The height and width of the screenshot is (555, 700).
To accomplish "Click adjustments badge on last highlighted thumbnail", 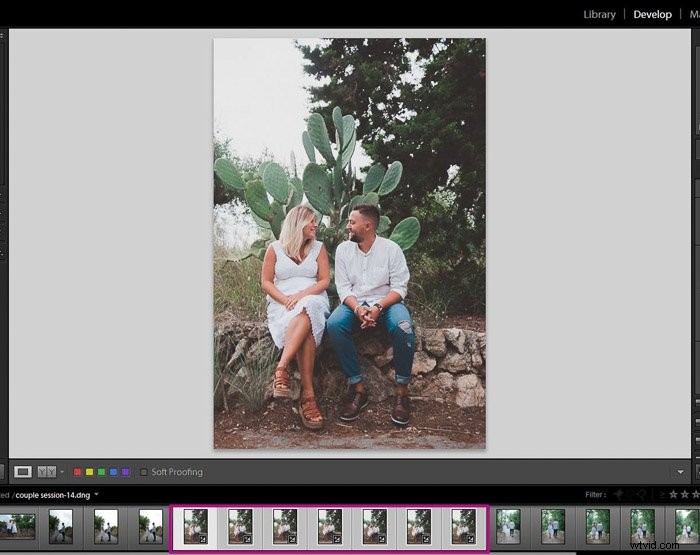I will click(471, 539).
